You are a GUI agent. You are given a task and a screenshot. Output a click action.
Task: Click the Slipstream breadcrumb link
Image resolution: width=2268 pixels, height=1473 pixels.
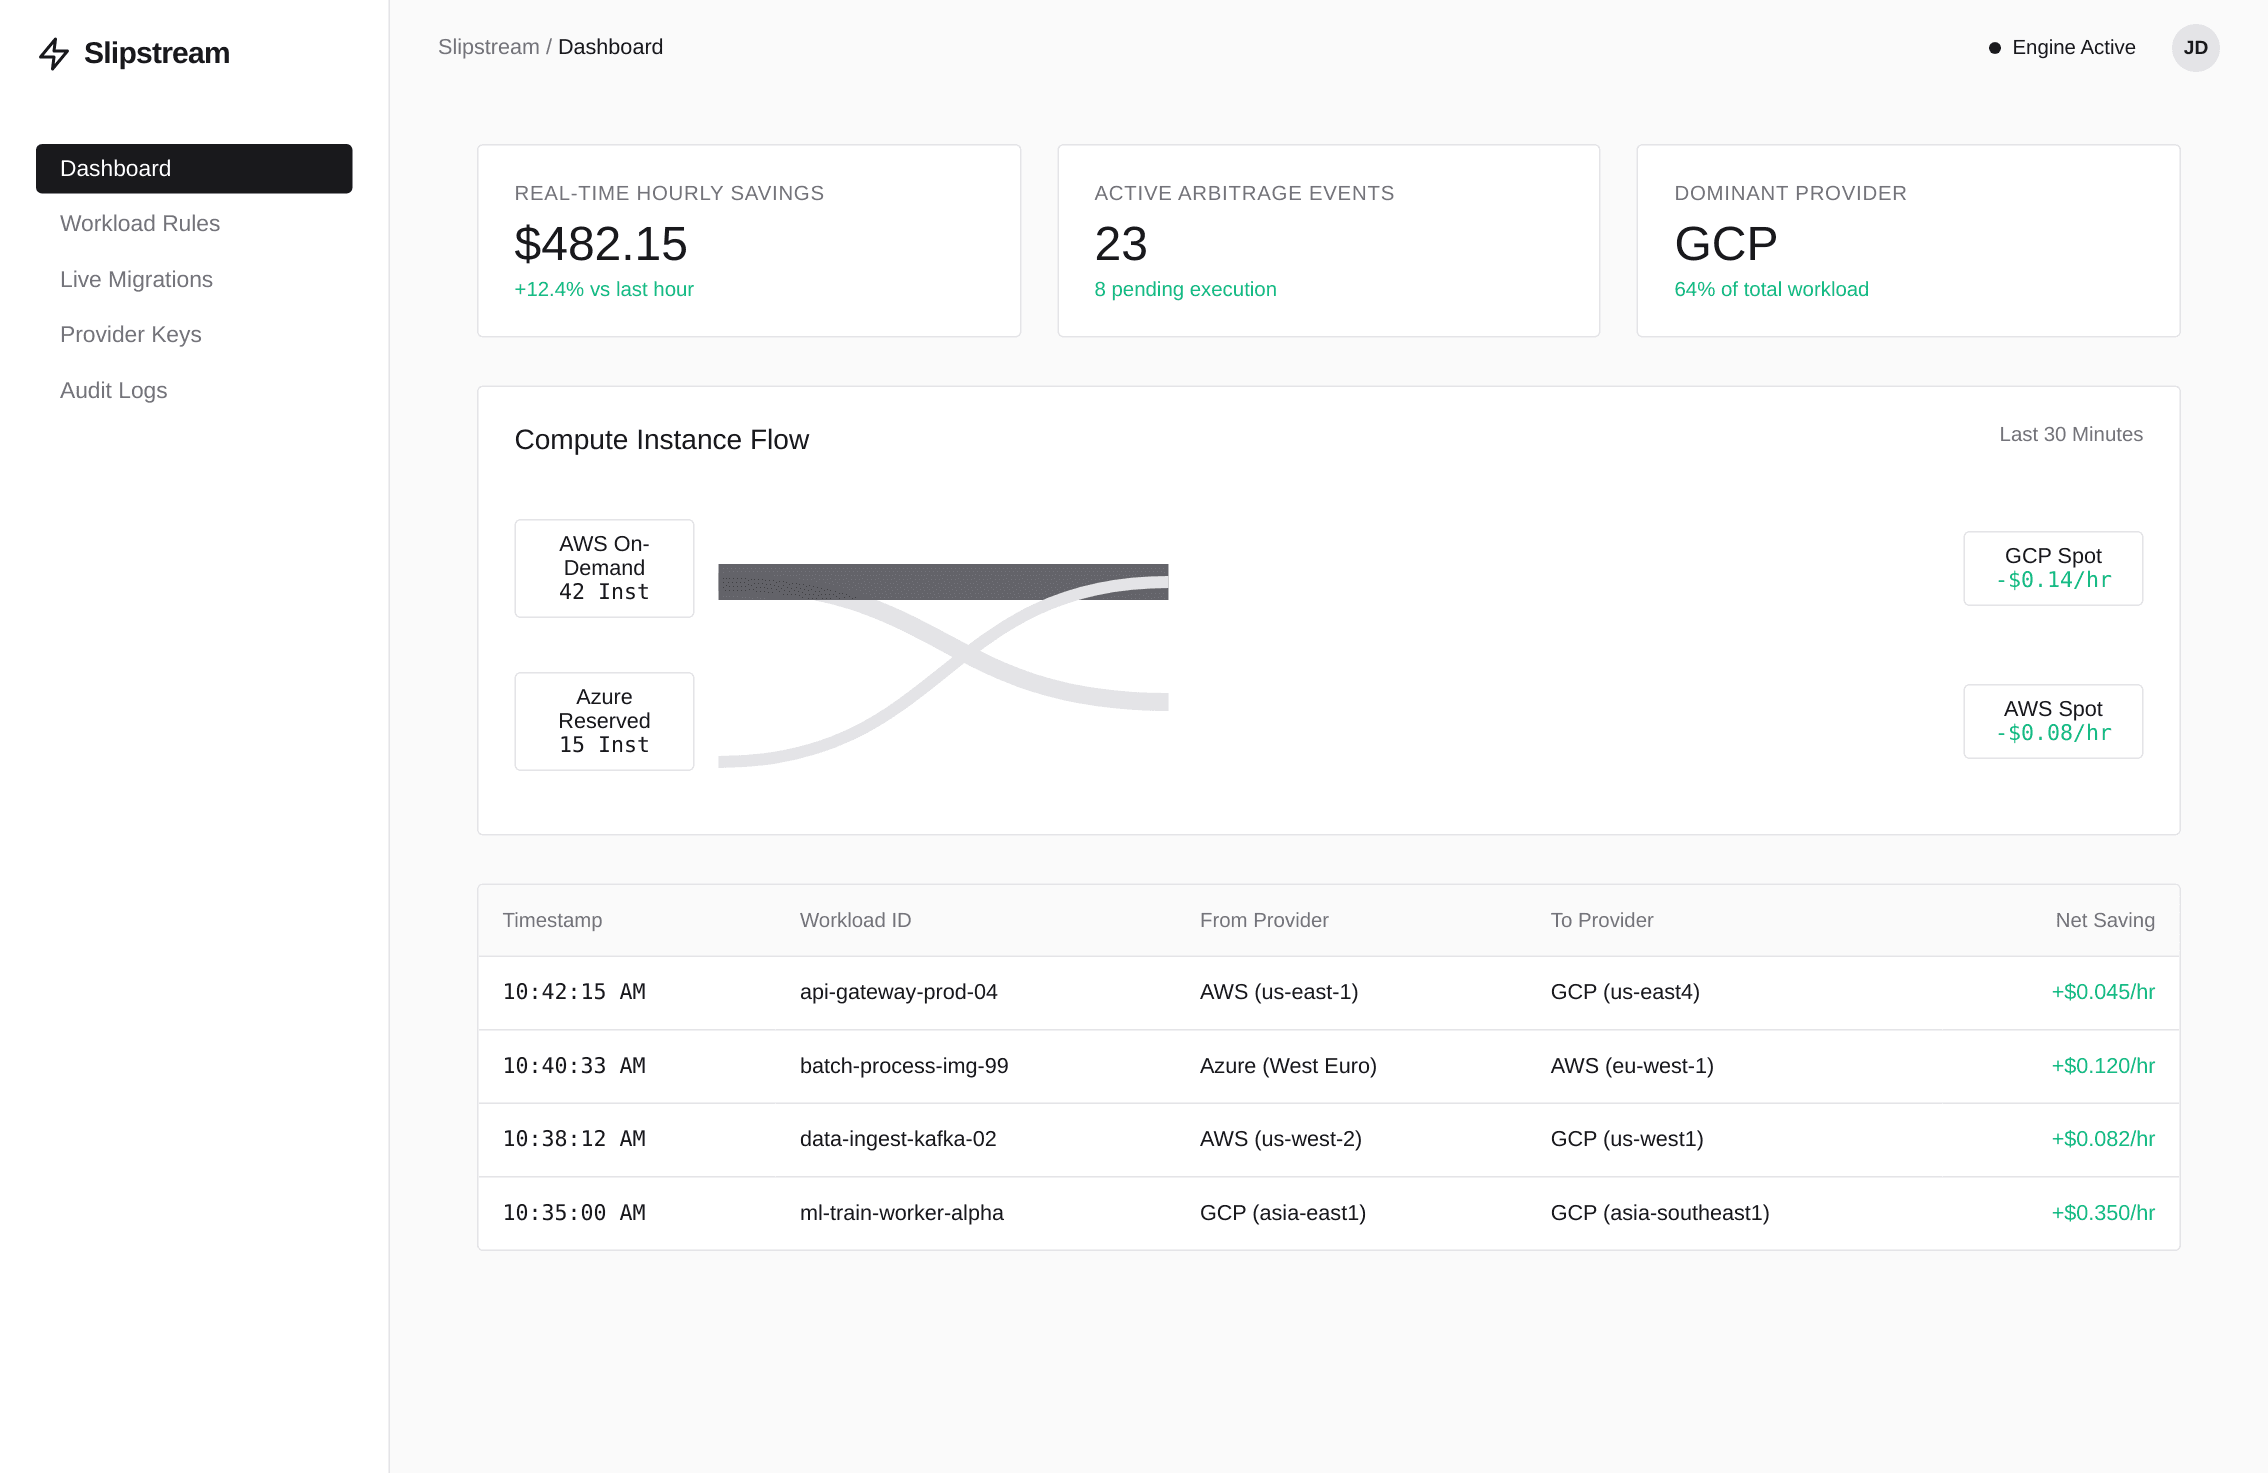[487, 46]
